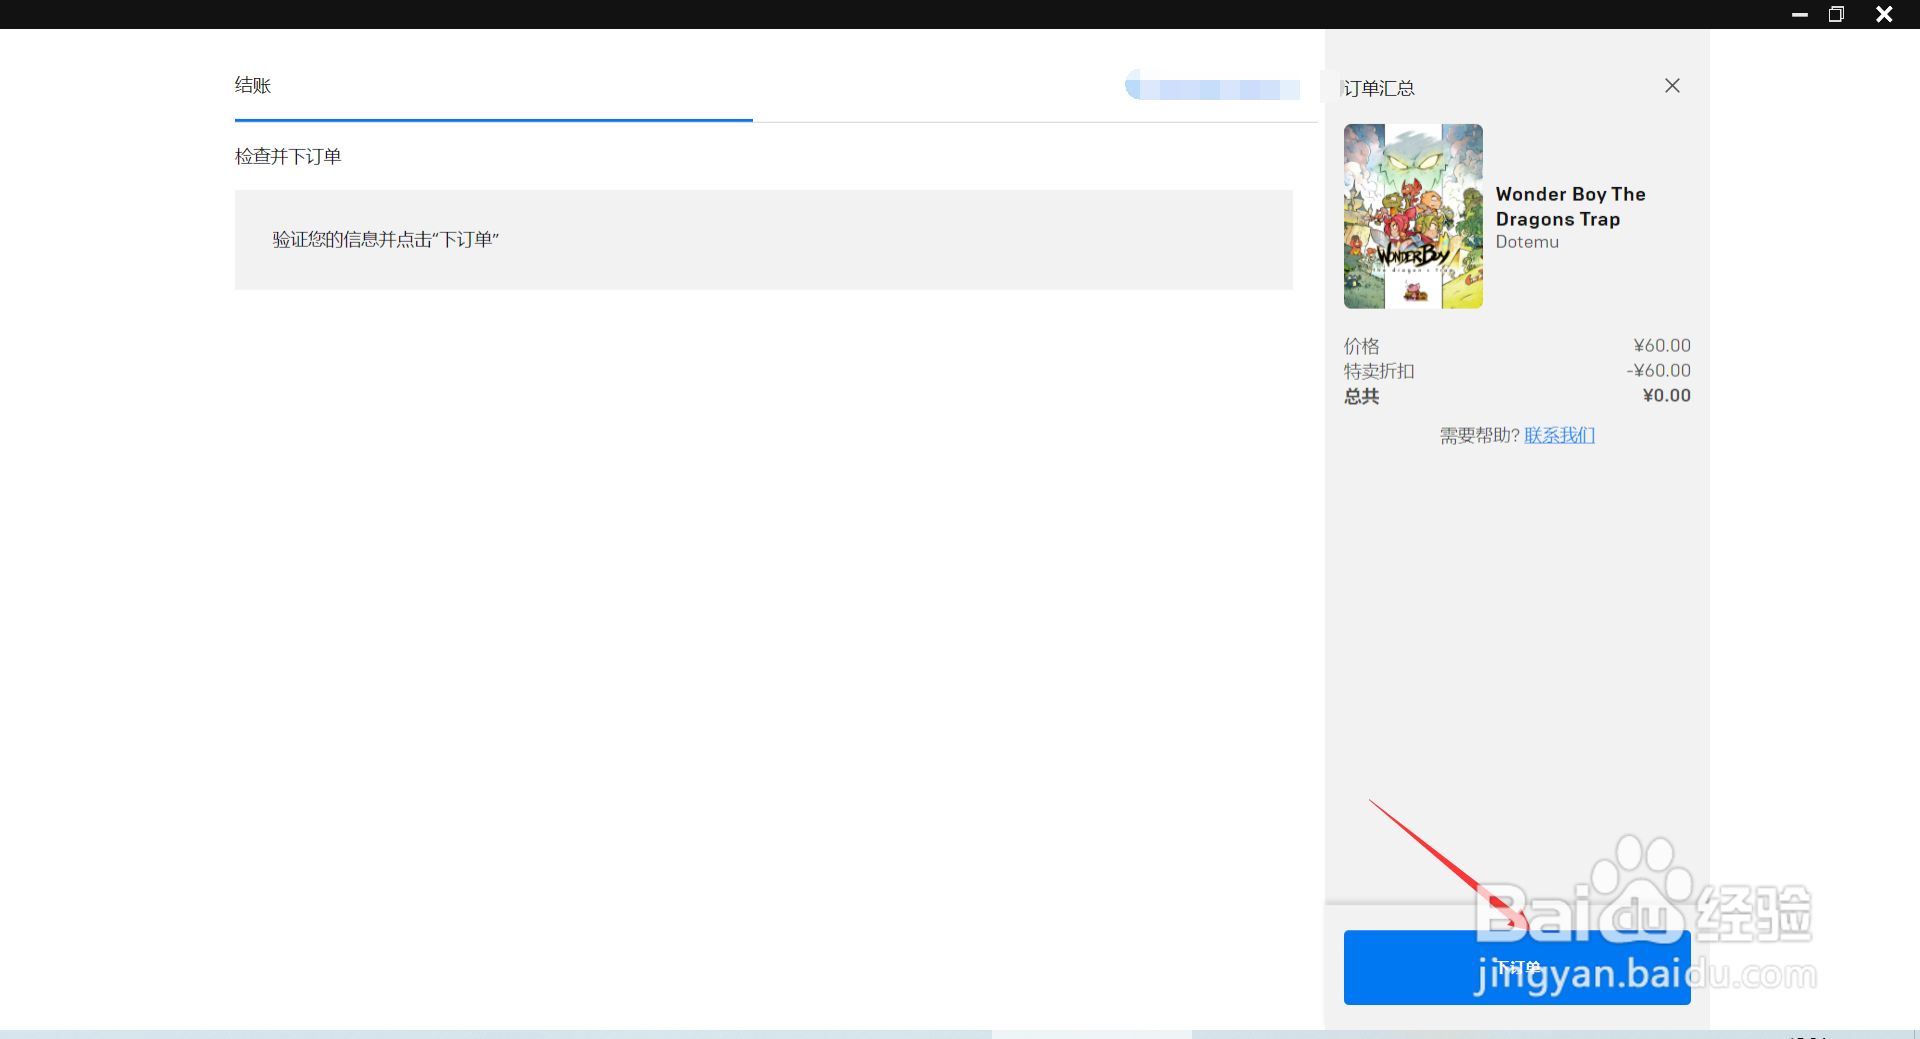Click the Wonder Boy The Dragons Trap title
The height and width of the screenshot is (1039, 1920).
click(1570, 206)
